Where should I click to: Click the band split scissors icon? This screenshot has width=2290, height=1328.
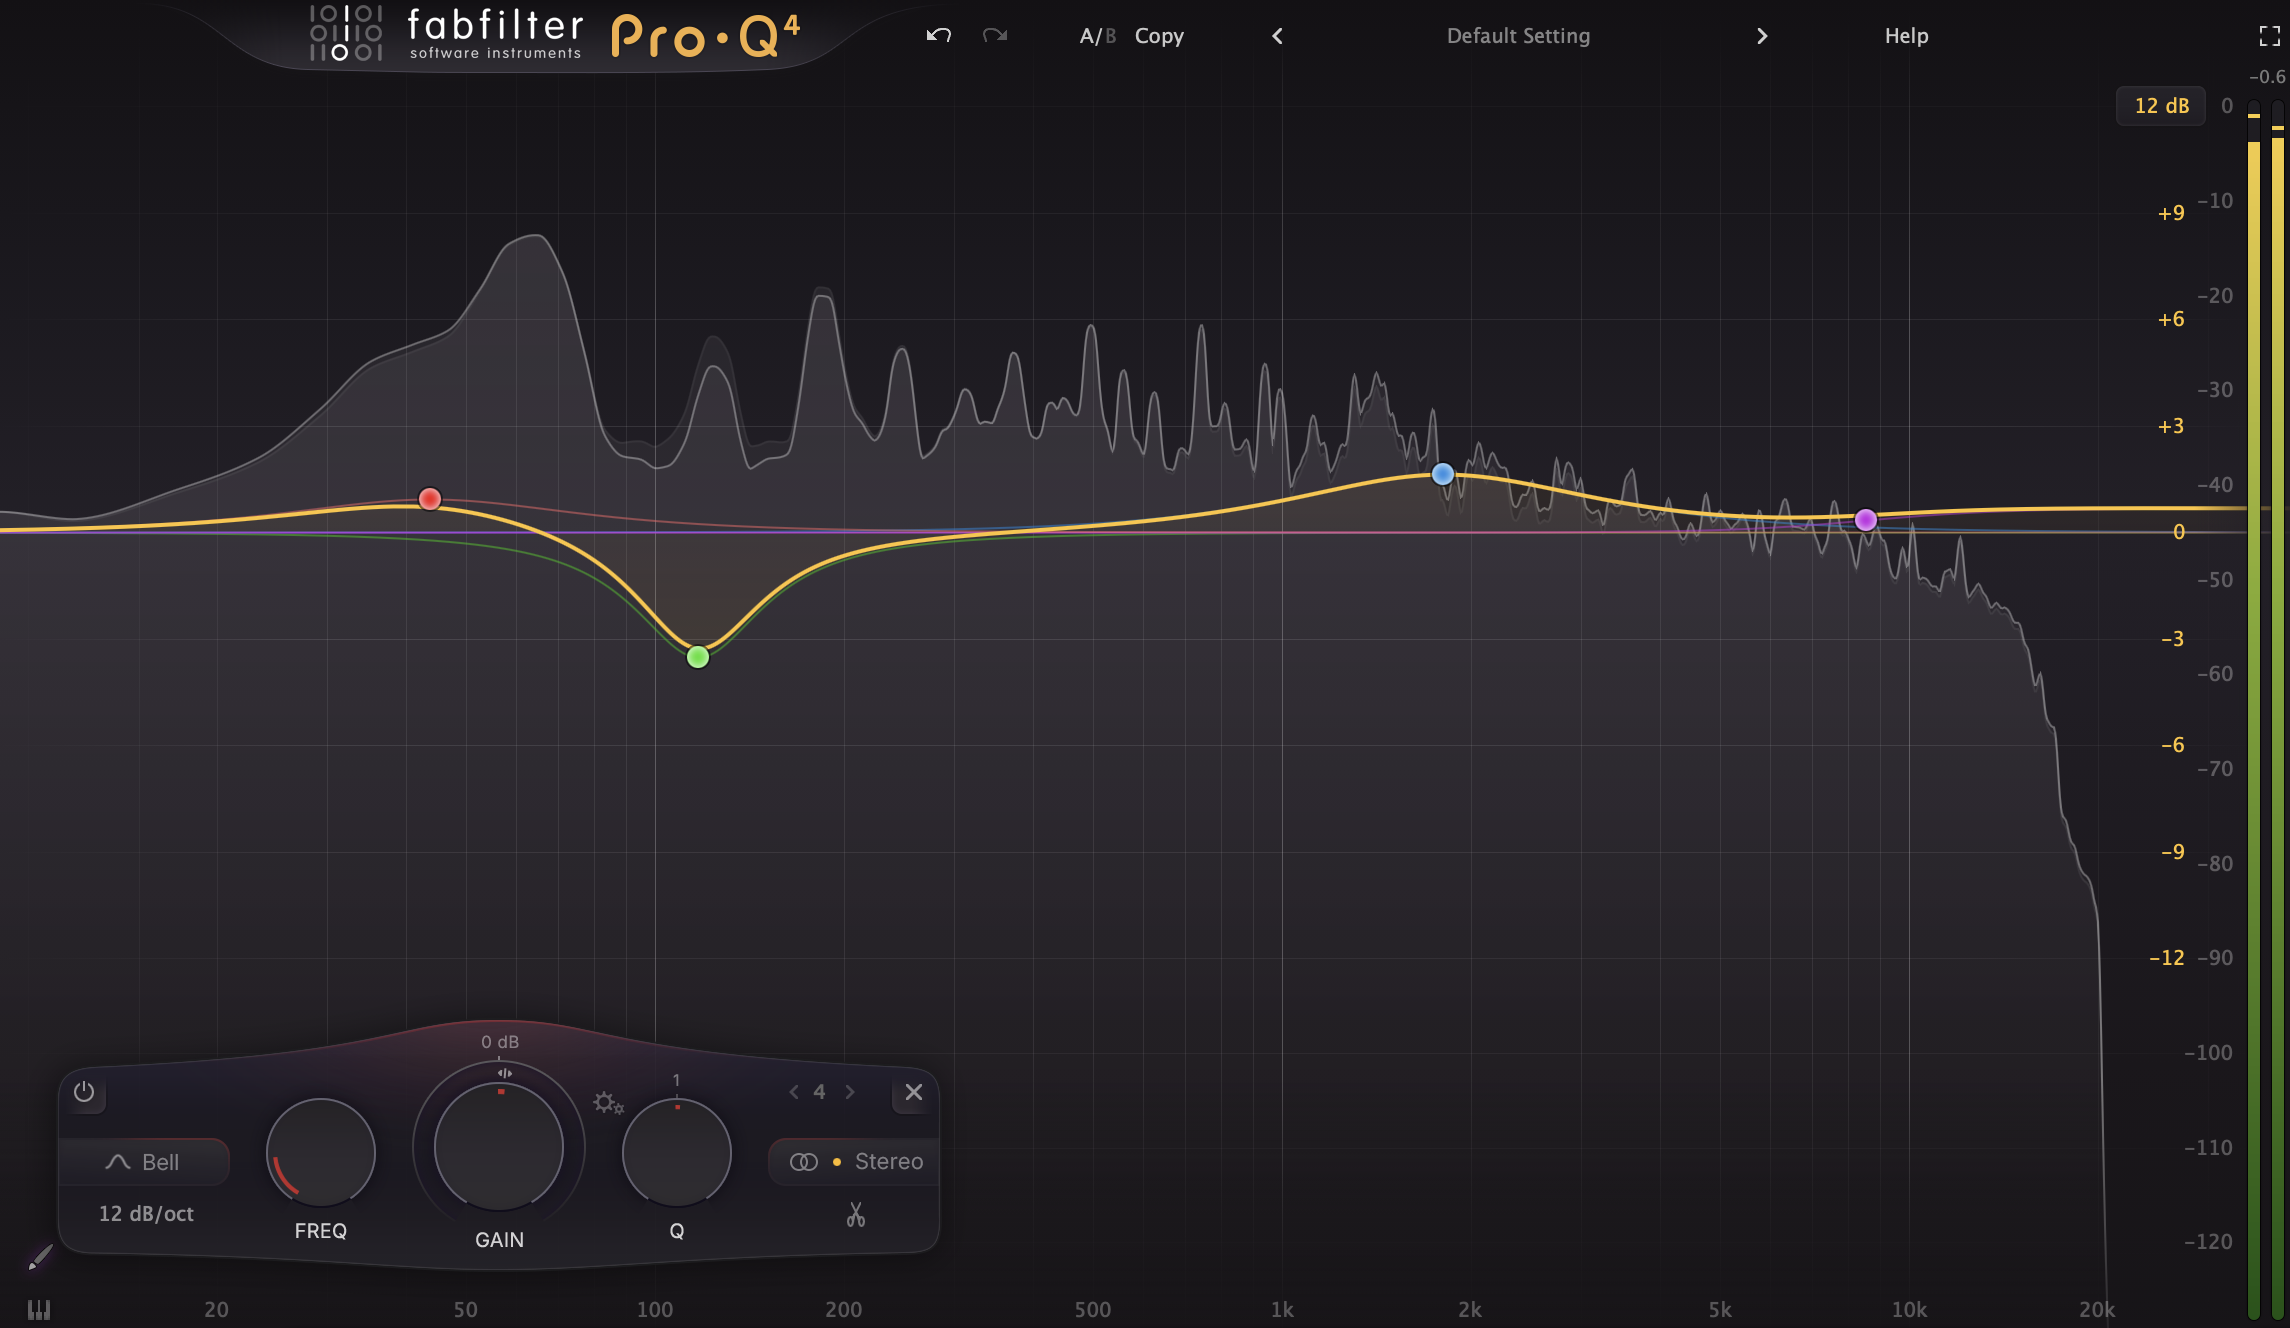point(855,1214)
